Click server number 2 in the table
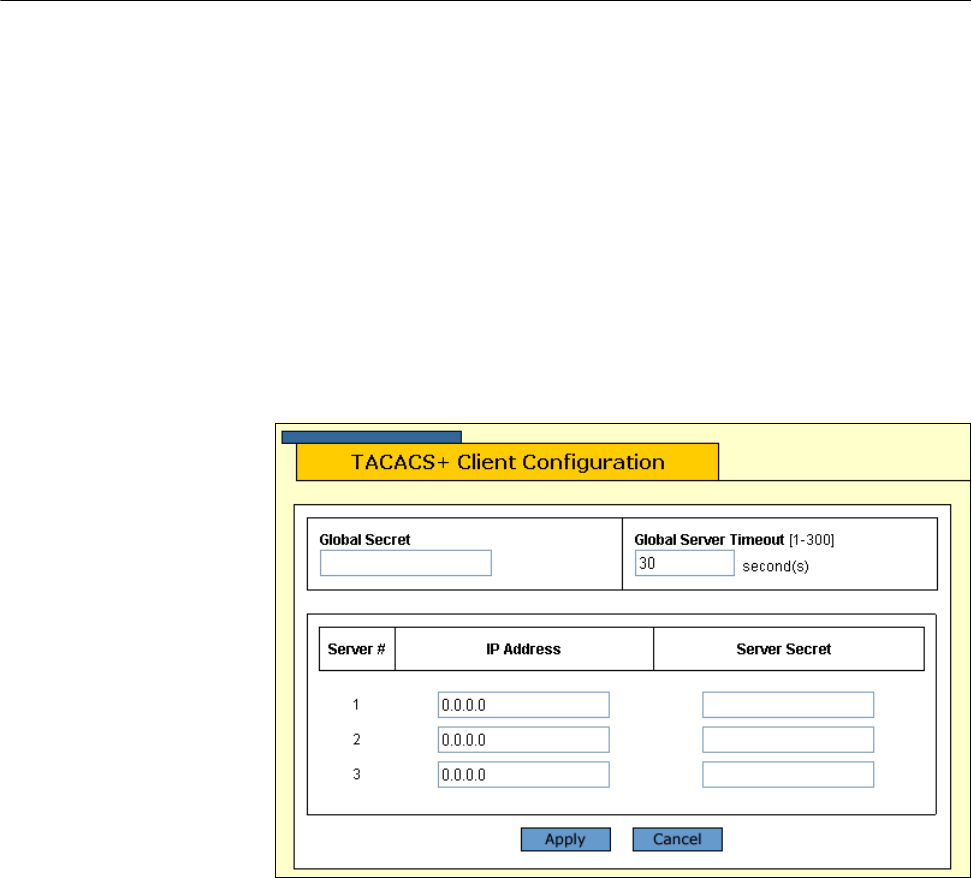 [356, 740]
